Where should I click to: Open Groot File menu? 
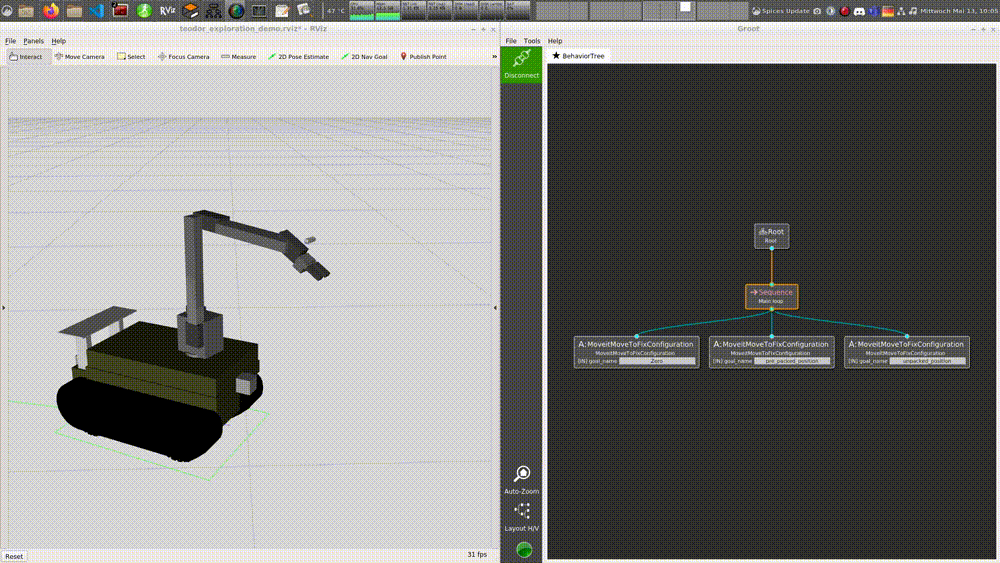[511, 41]
